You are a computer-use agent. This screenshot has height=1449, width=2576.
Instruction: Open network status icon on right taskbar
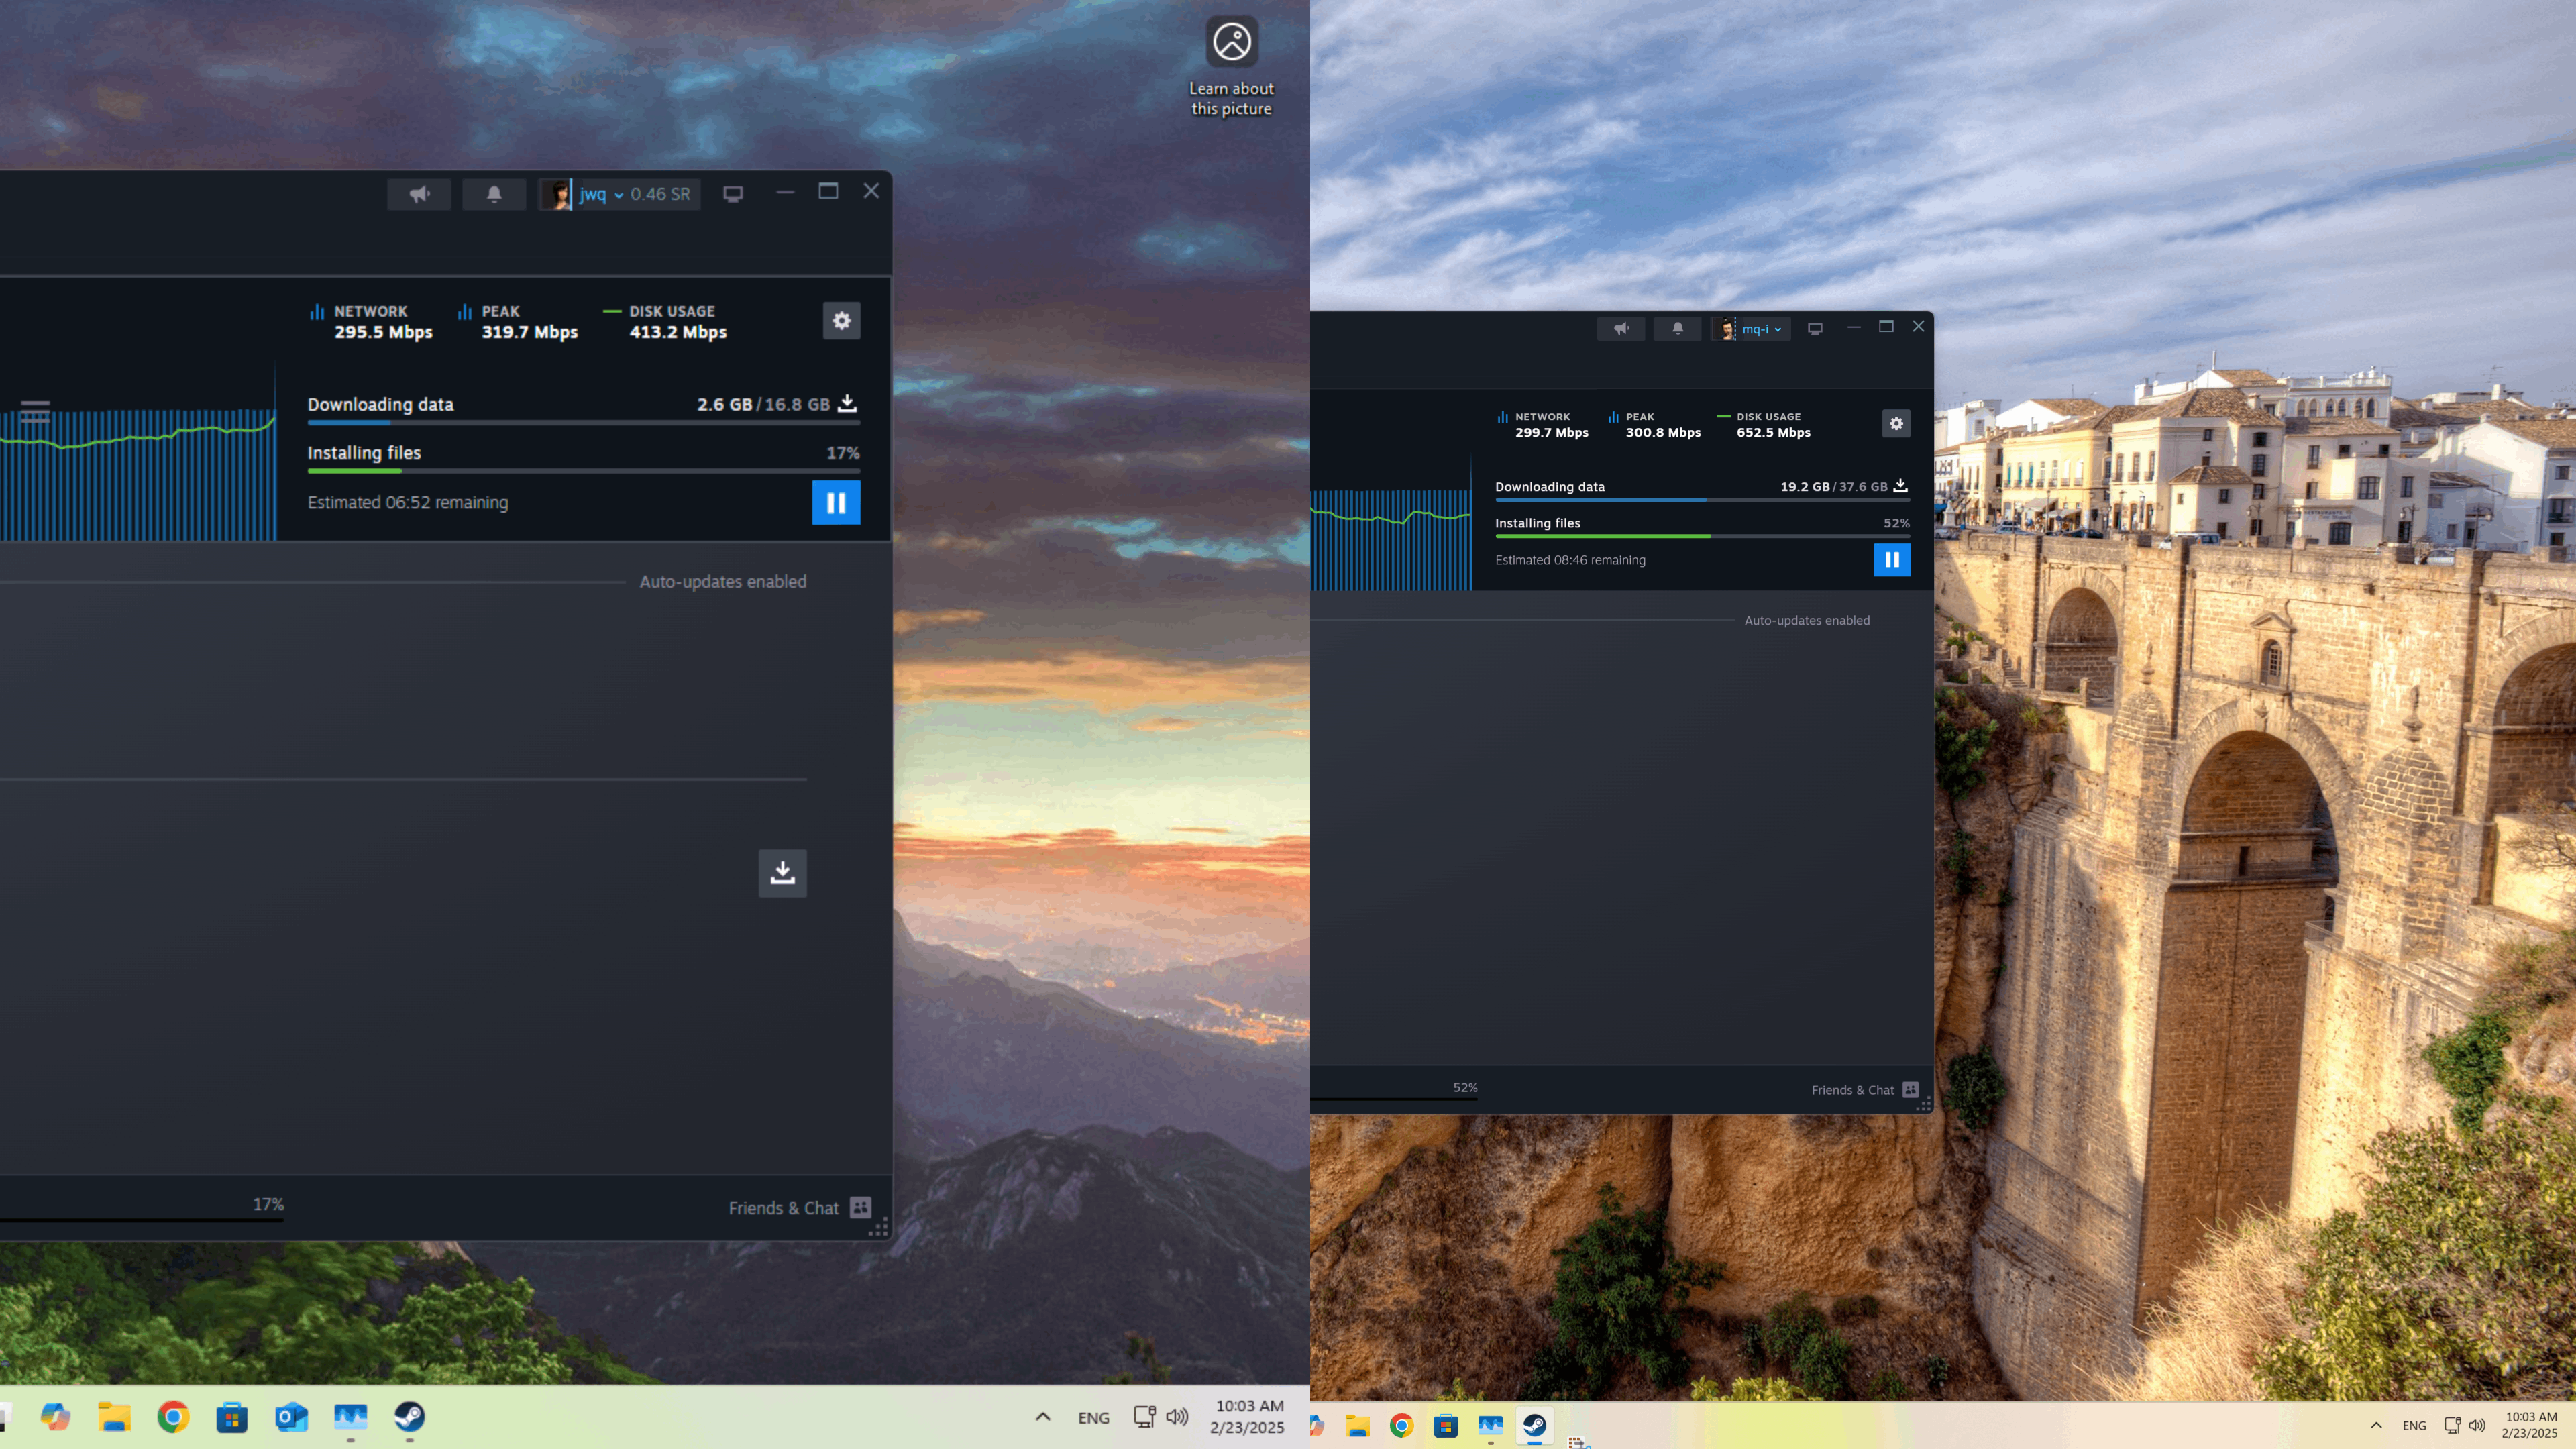(2452, 1425)
